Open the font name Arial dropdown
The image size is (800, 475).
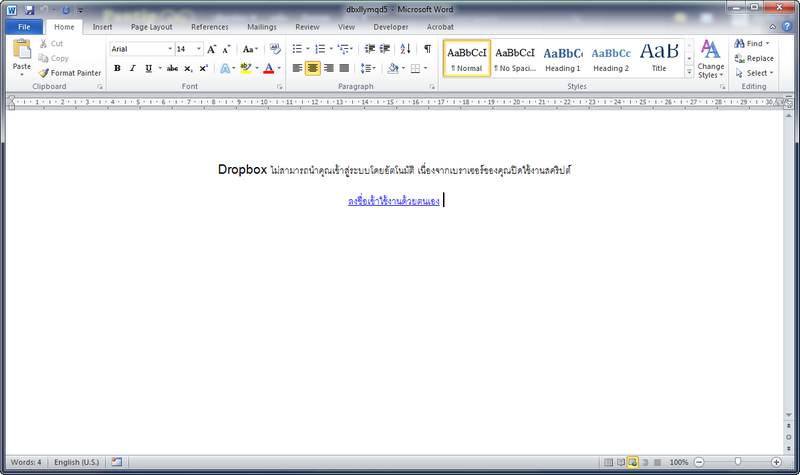170,49
